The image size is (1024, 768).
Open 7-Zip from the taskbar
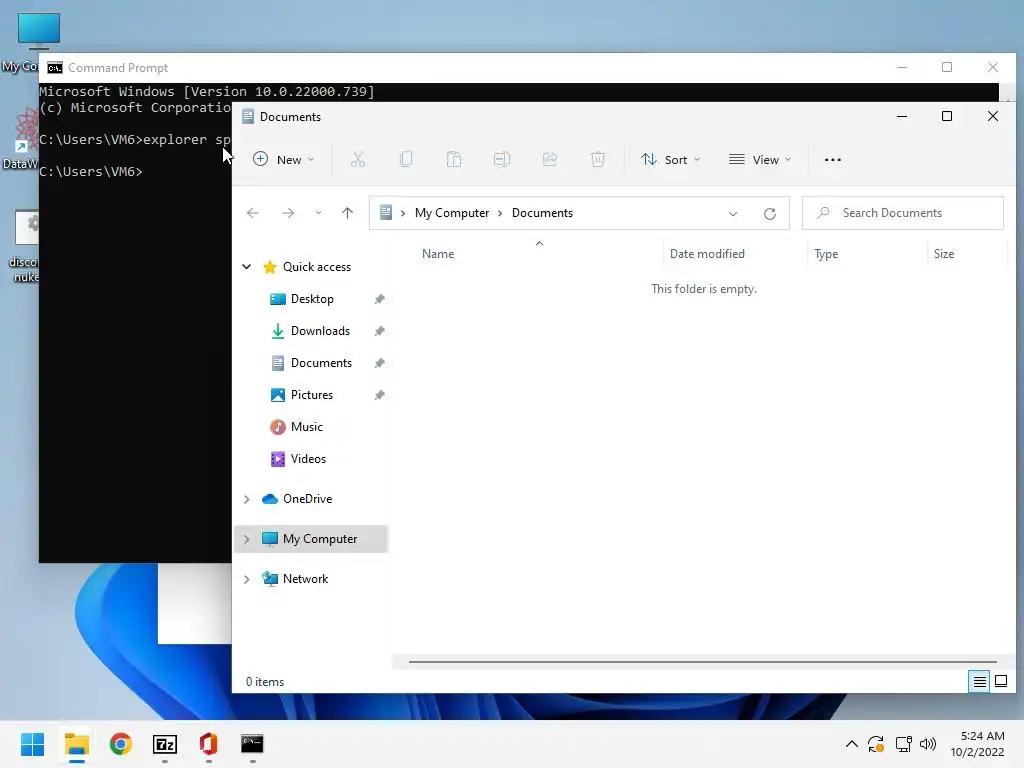[165, 744]
